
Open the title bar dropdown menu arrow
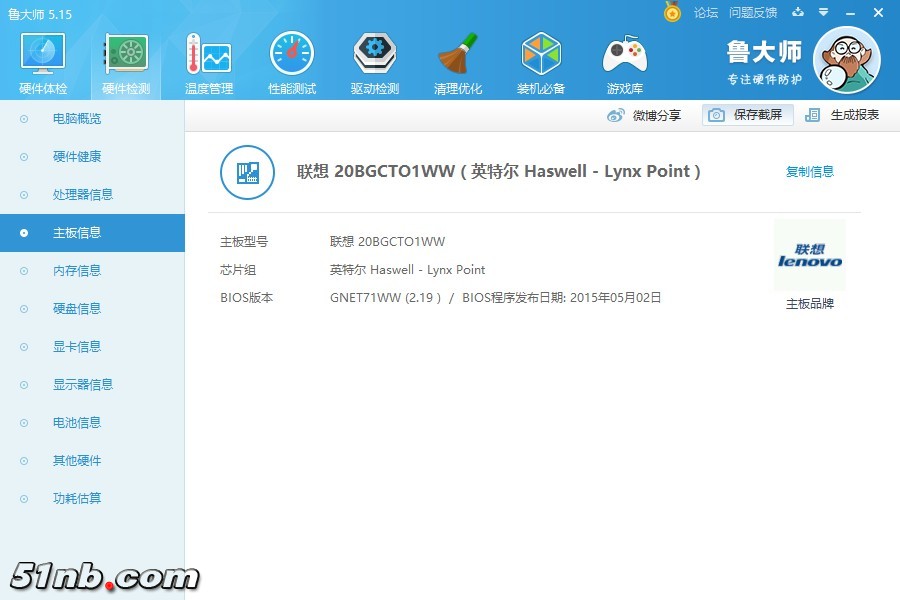pos(823,13)
